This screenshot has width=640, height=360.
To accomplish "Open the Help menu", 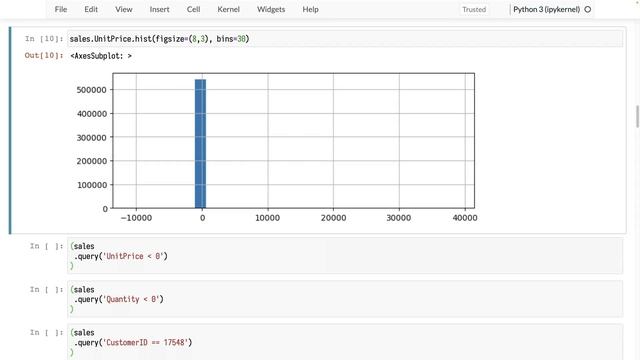I will [310, 9].
